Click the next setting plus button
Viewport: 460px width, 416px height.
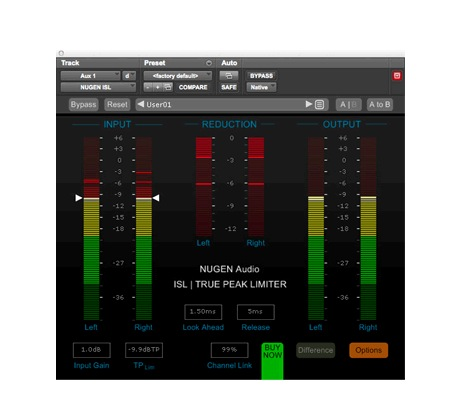157,87
